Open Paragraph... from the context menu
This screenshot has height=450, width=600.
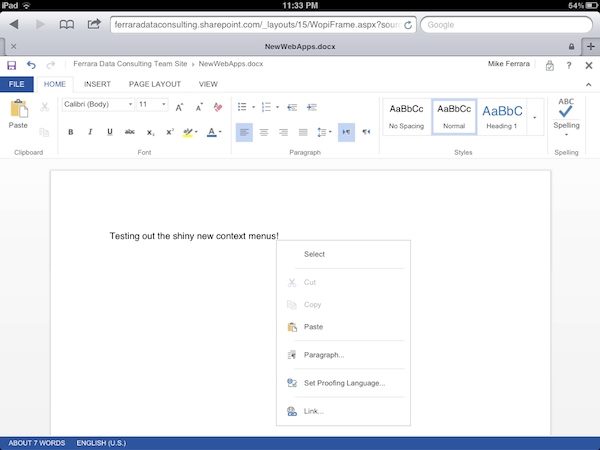point(344,355)
